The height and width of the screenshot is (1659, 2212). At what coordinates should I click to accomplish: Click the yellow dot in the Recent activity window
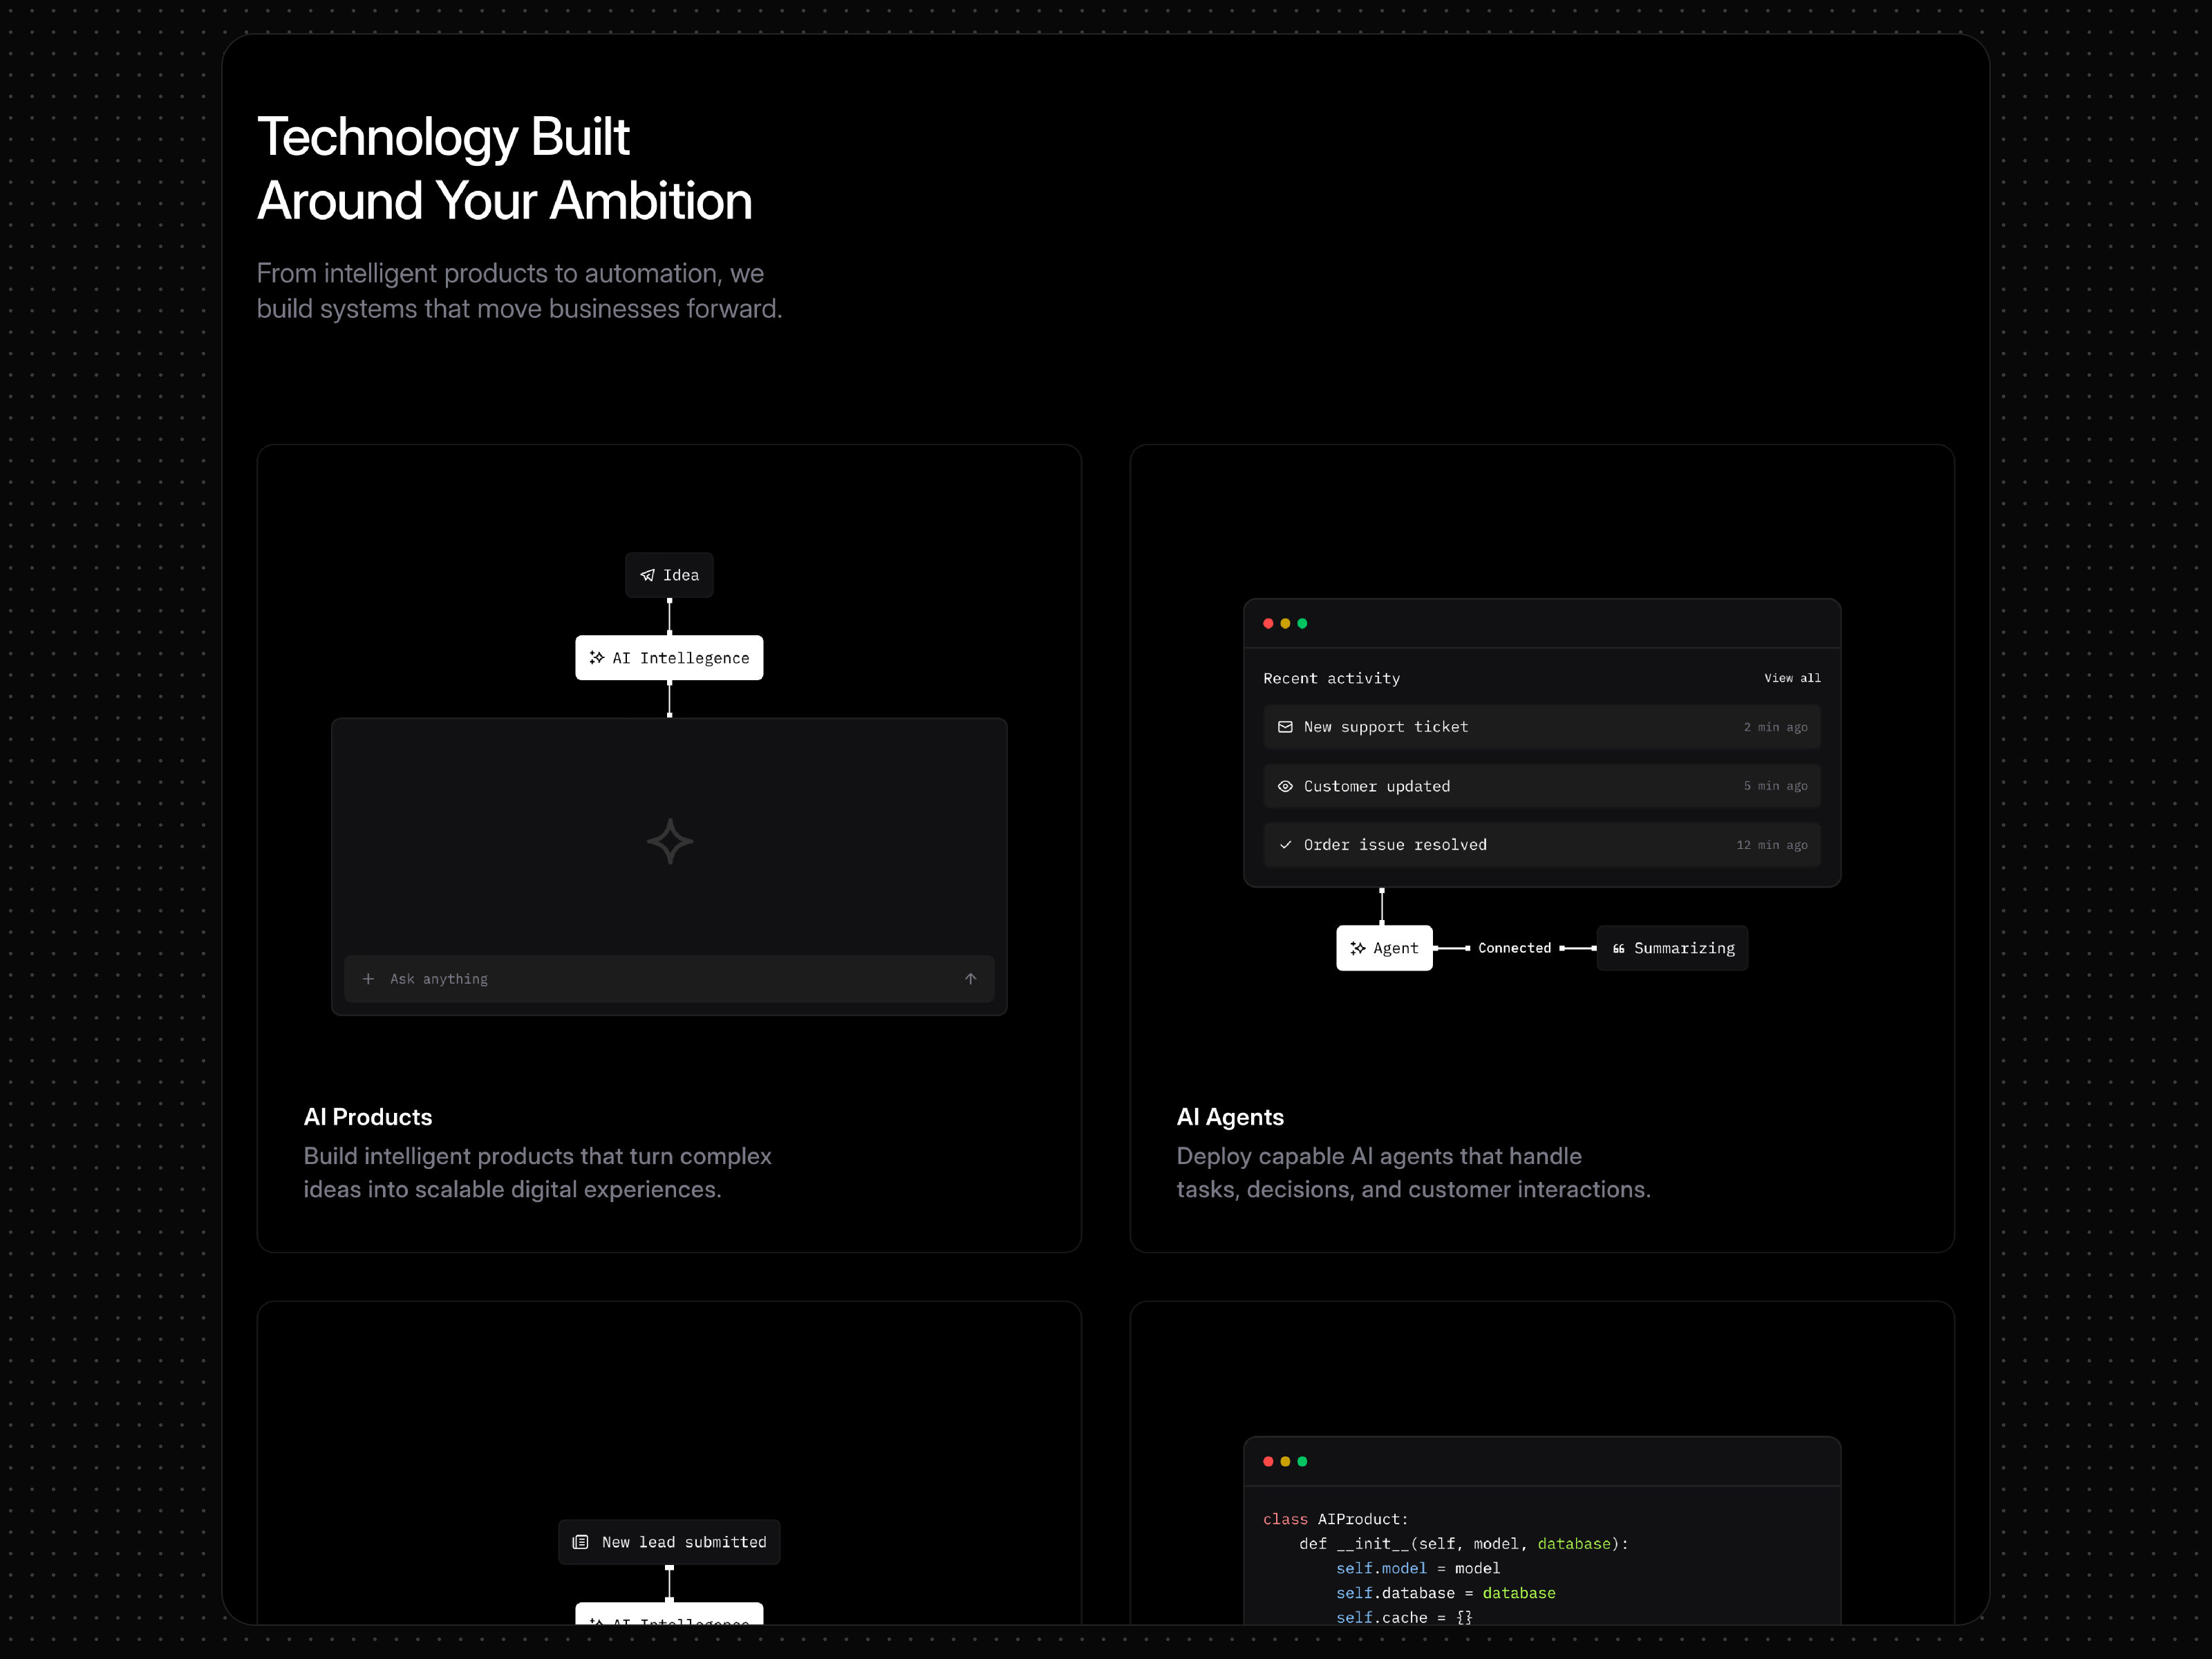pos(1285,624)
